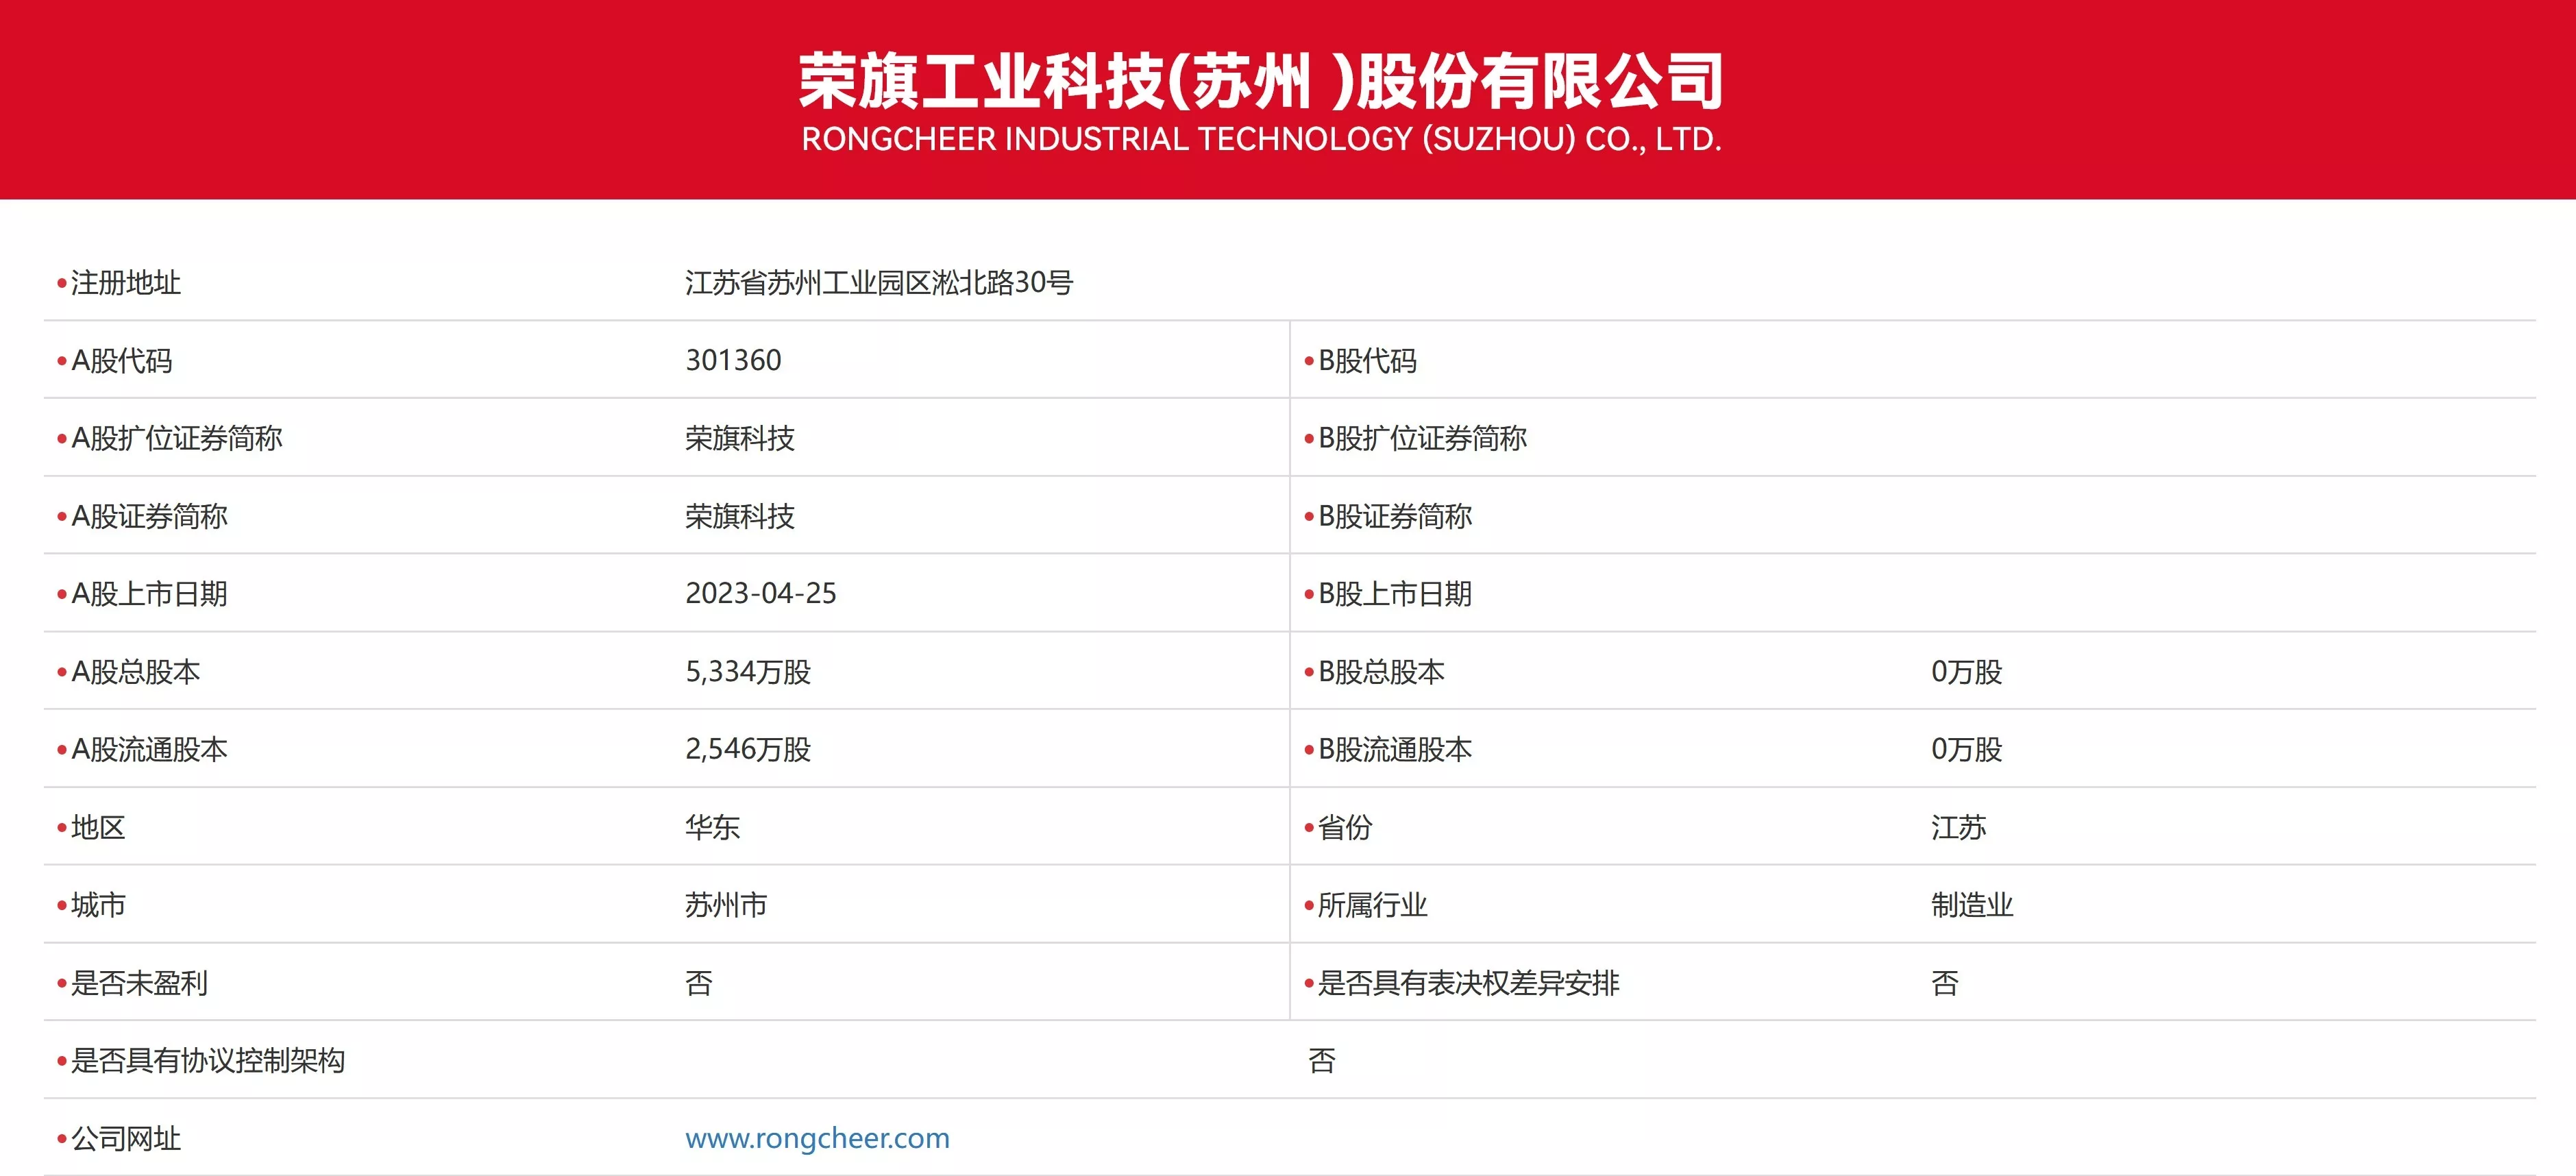Click the A股总股本 label
This screenshot has height=1176, width=2576.
coord(136,672)
